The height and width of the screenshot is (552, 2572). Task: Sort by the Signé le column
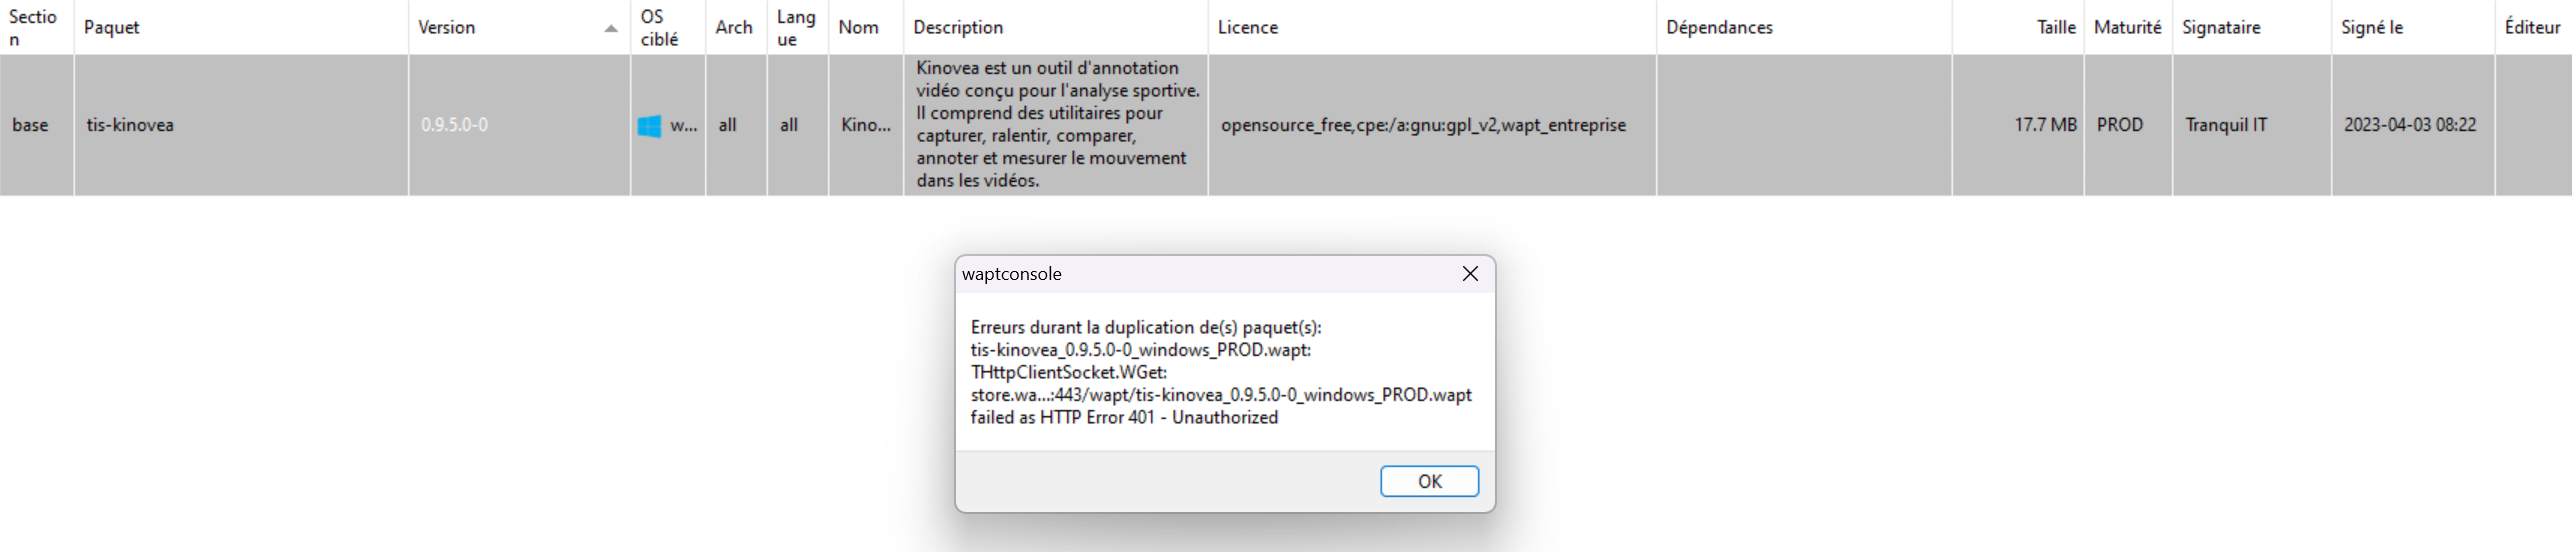click(x=2412, y=27)
